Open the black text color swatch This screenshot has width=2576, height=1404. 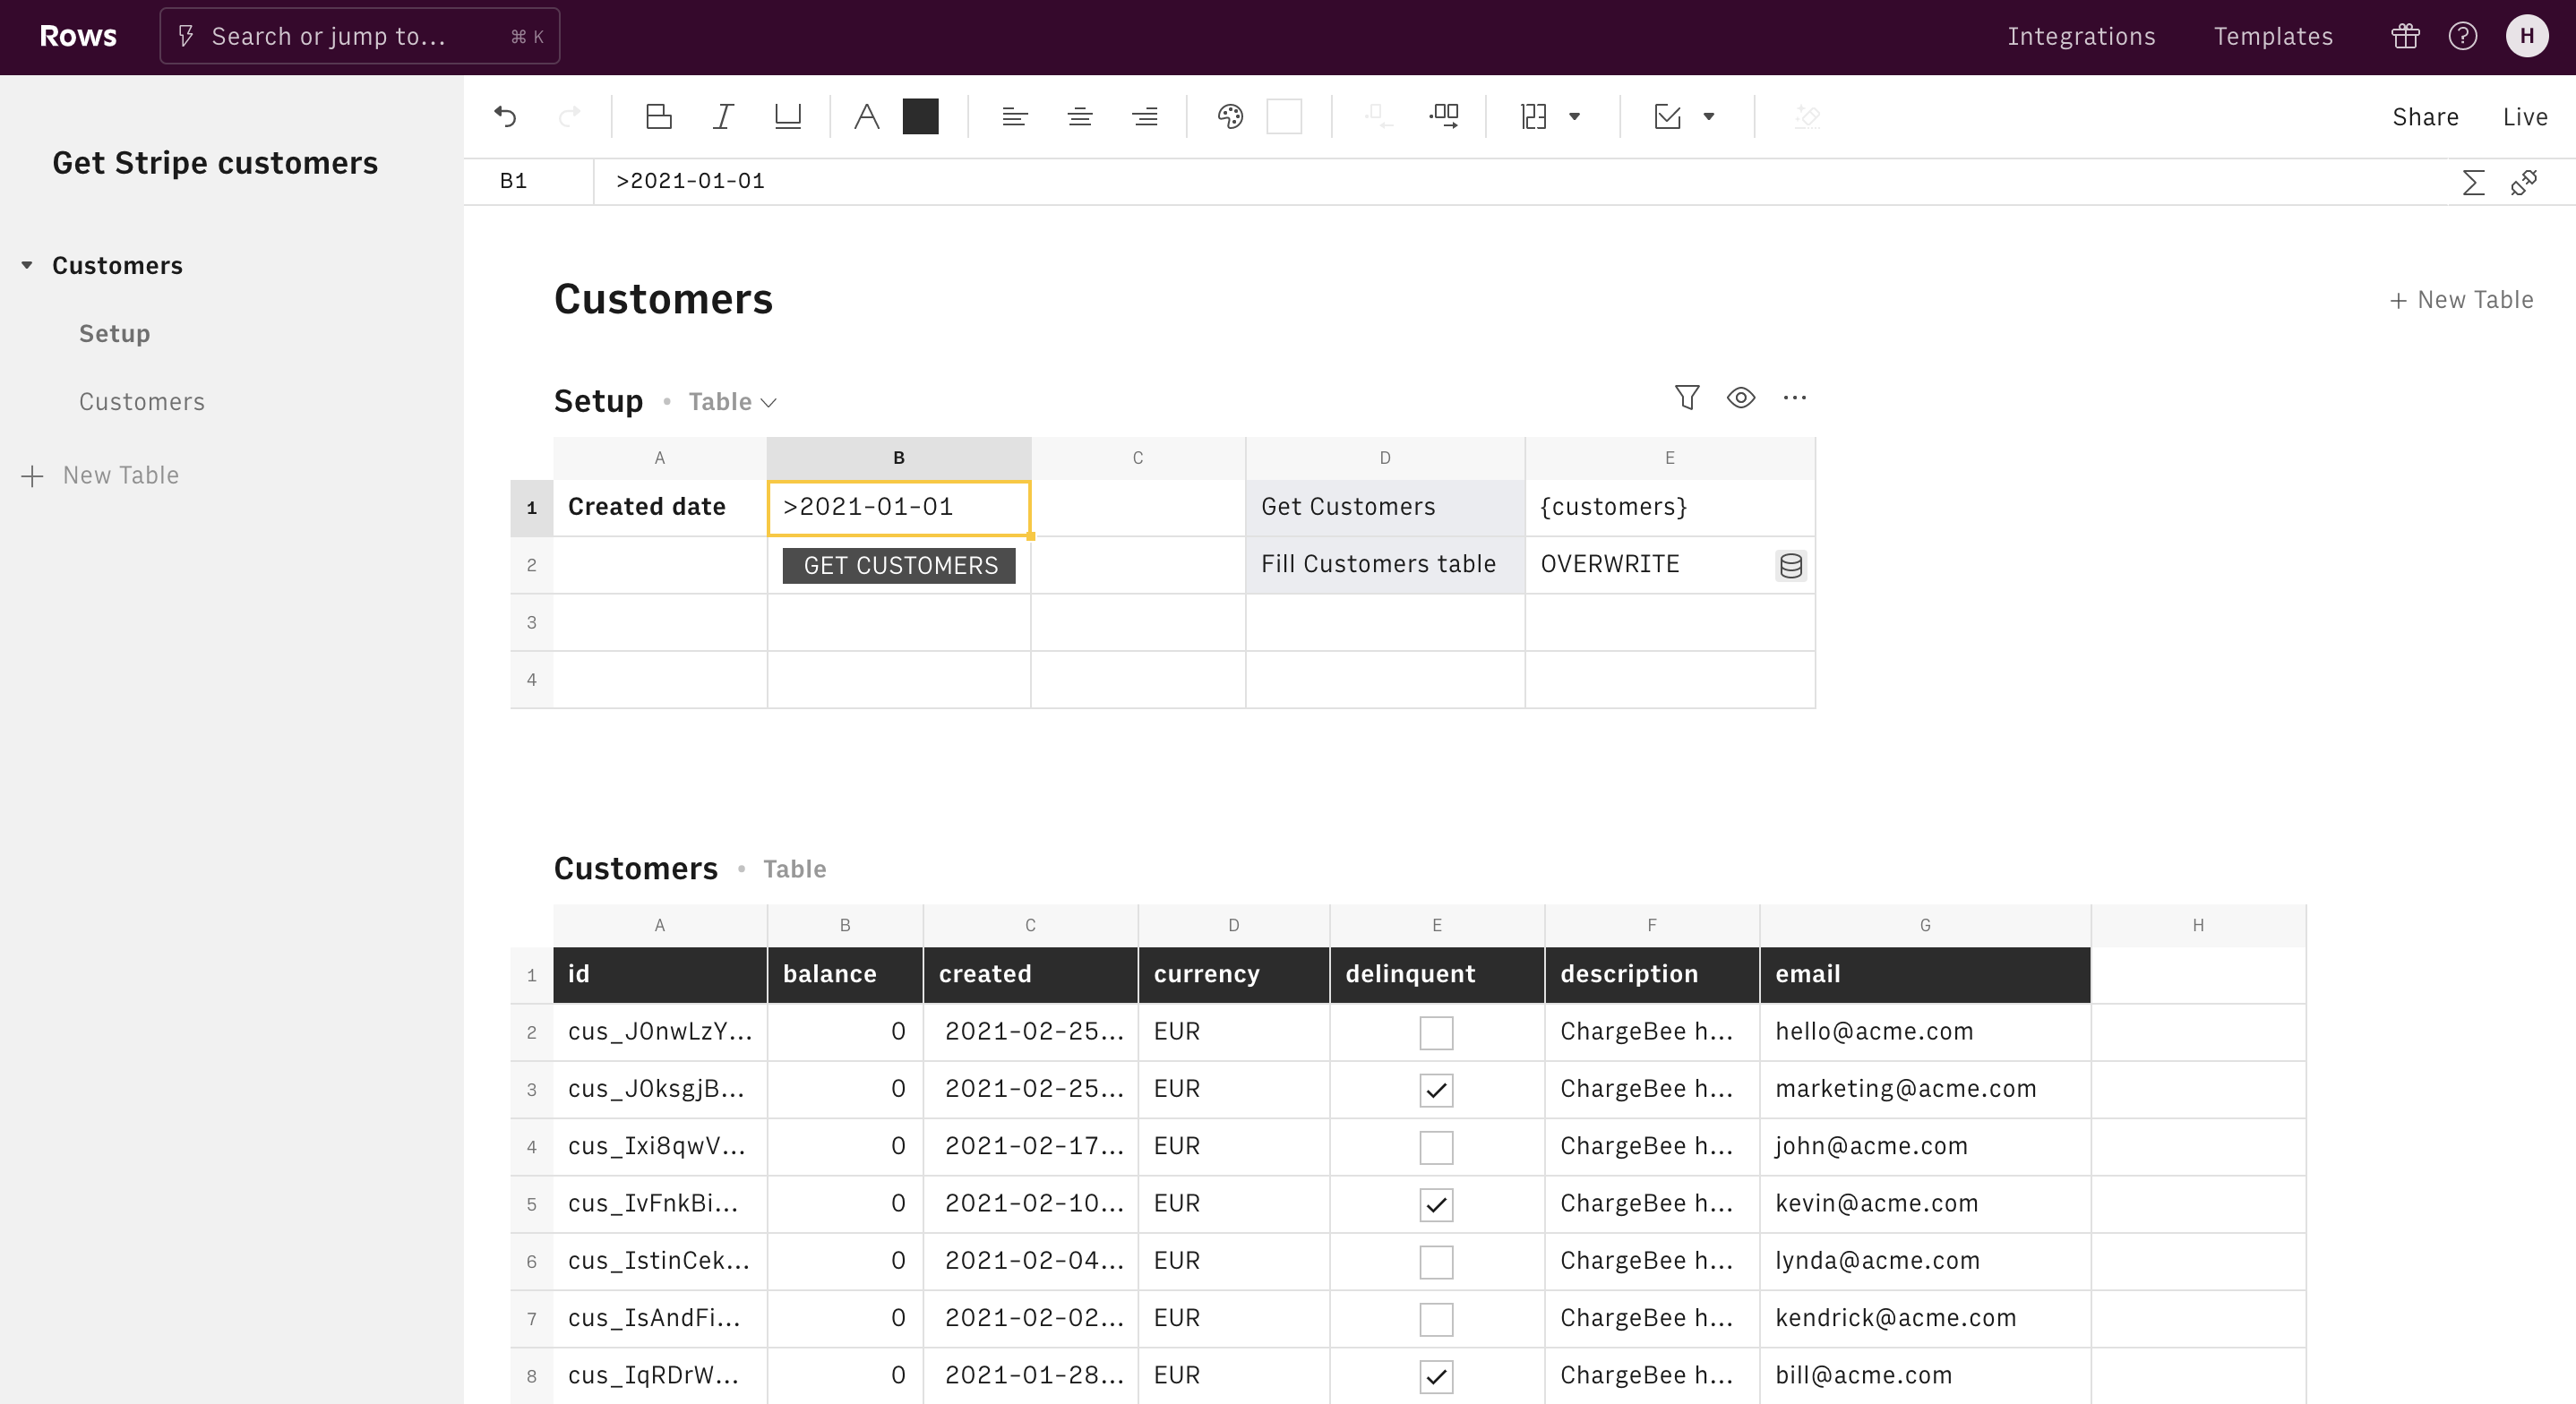[920, 117]
